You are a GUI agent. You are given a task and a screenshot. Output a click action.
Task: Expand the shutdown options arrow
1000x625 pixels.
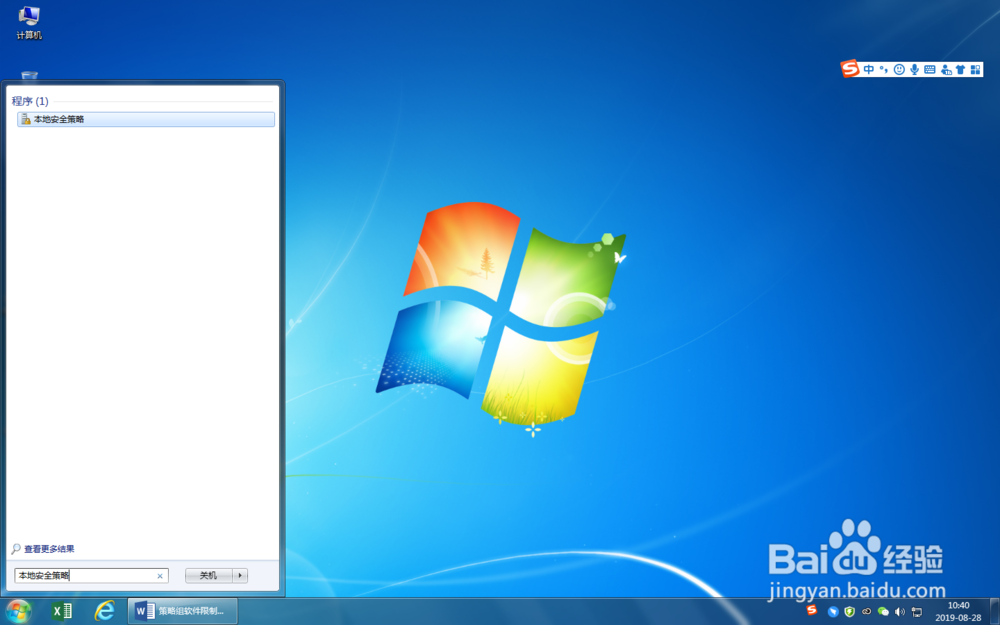(240, 575)
